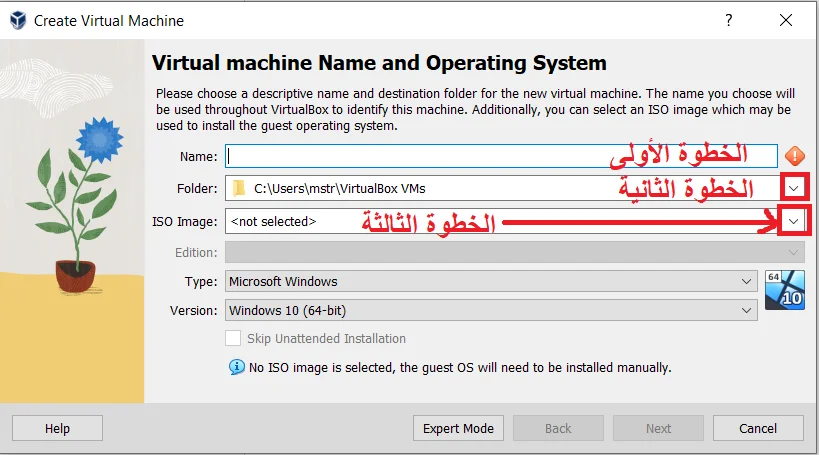Screen dimensions: 819x455
Task: Click the folder path C:\Users\mstr\VirtualBox VMs
Action: coord(340,189)
